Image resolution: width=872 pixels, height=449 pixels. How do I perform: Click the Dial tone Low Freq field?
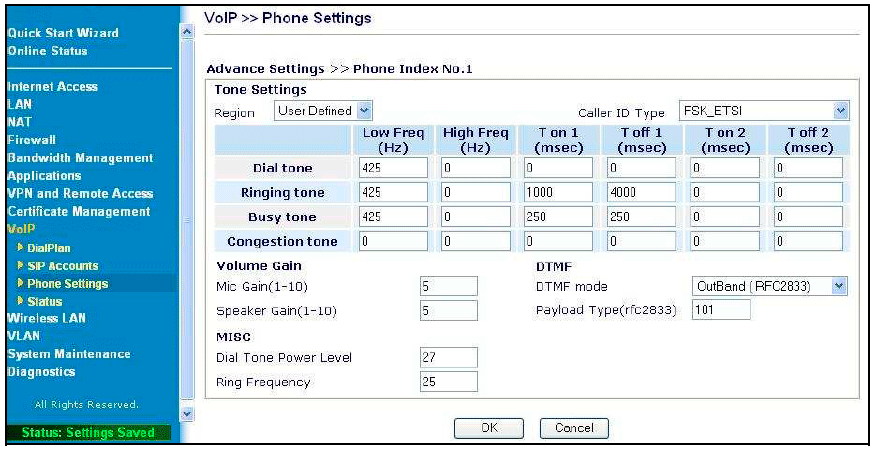[x=394, y=167]
